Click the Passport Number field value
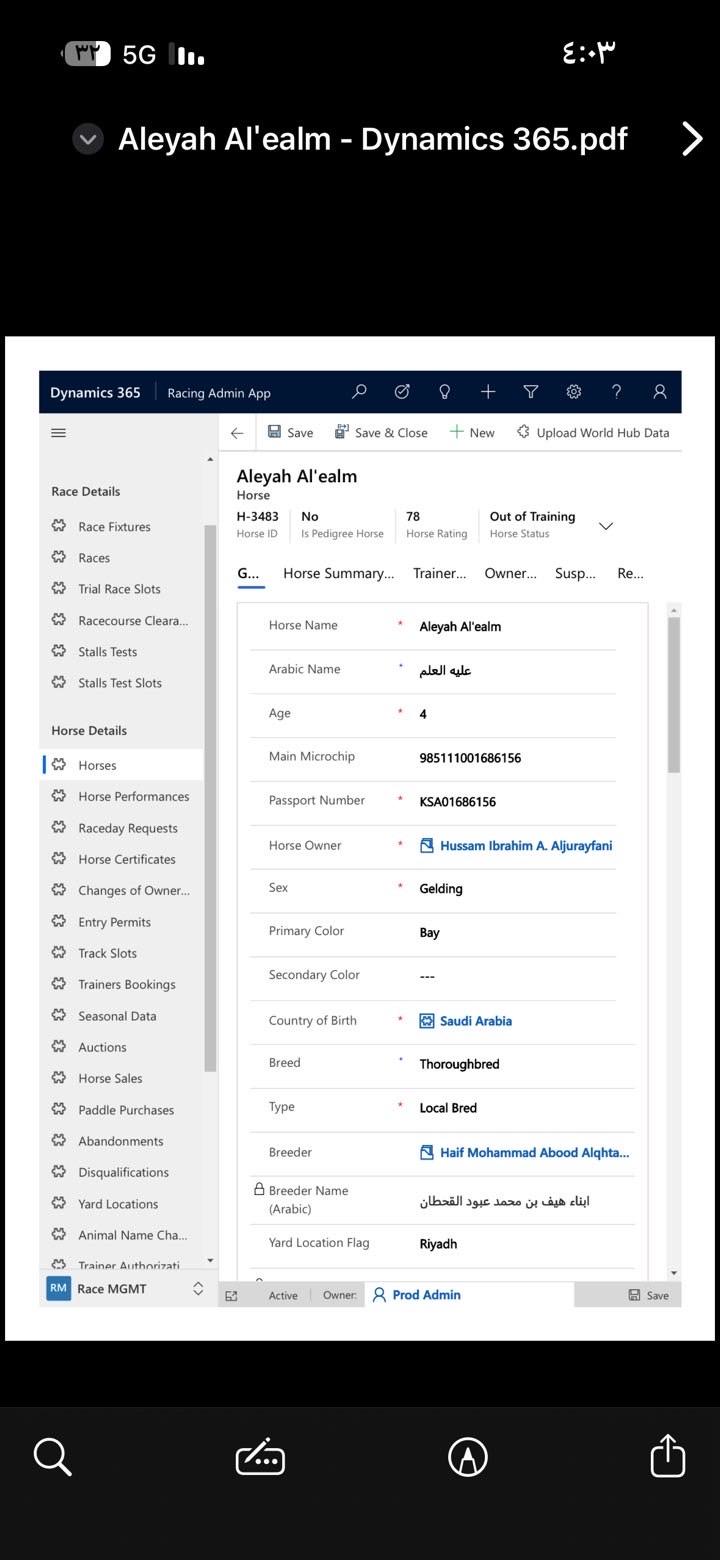 tap(457, 802)
